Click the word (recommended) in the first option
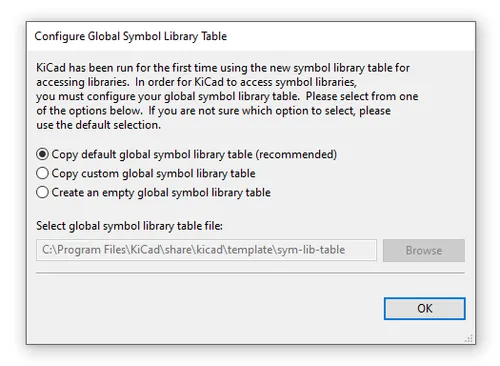This screenshot has height=366, width=500. (296, 154)
